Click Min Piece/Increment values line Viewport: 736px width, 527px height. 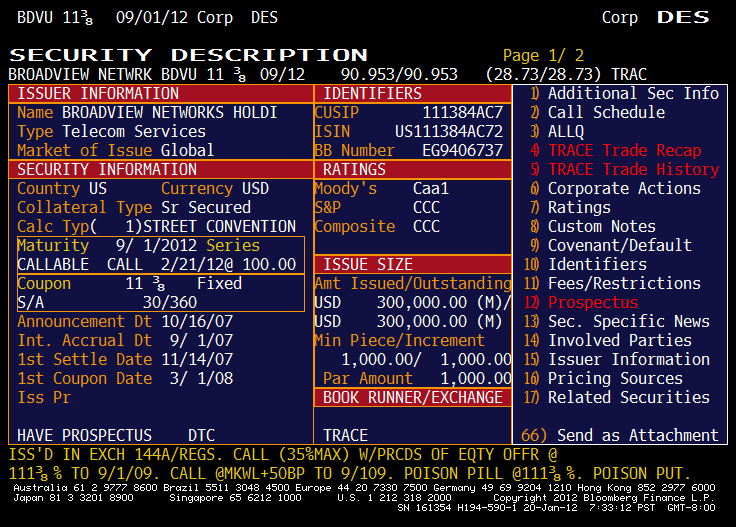[x=426, y=359]
